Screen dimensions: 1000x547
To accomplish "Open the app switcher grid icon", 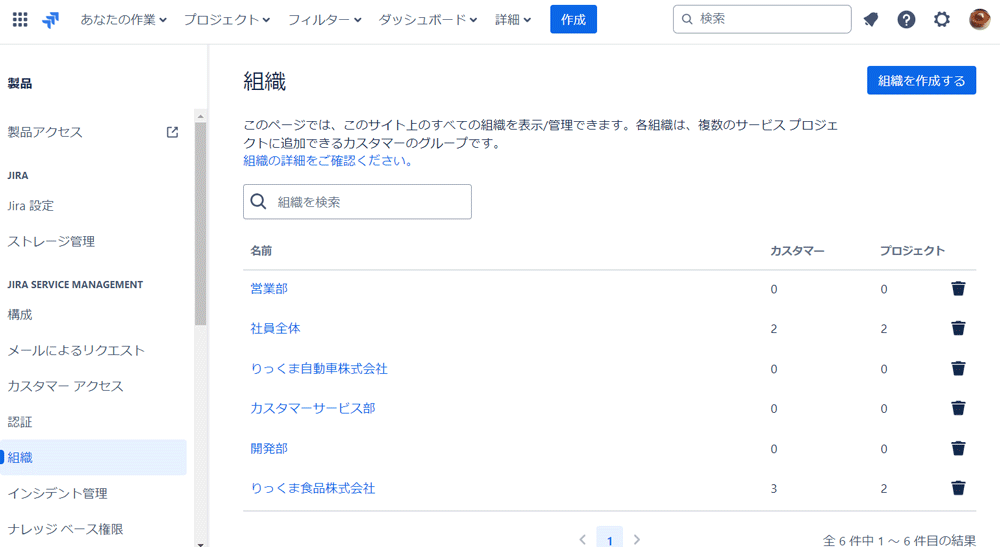I will (x=20, y=19).
